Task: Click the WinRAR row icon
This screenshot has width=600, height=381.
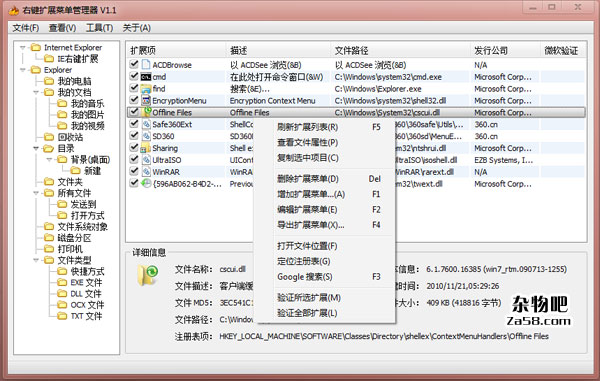Action: [x=146, y=172]
